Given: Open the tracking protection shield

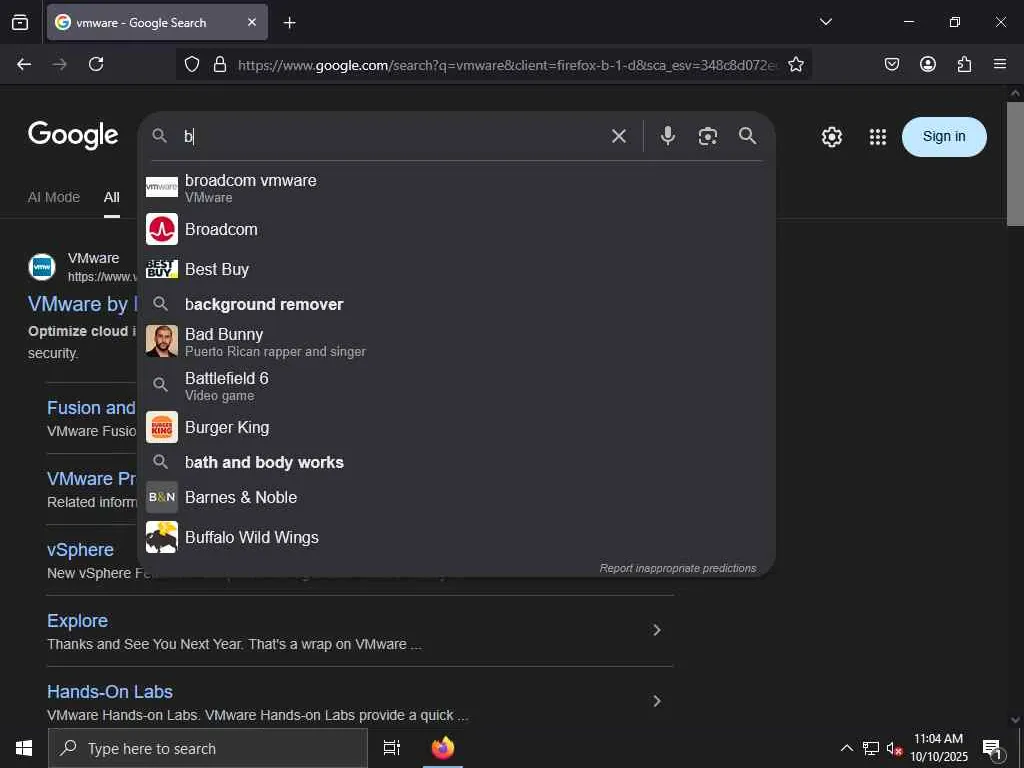Looking at the screenshot, I should coord(191,64).
